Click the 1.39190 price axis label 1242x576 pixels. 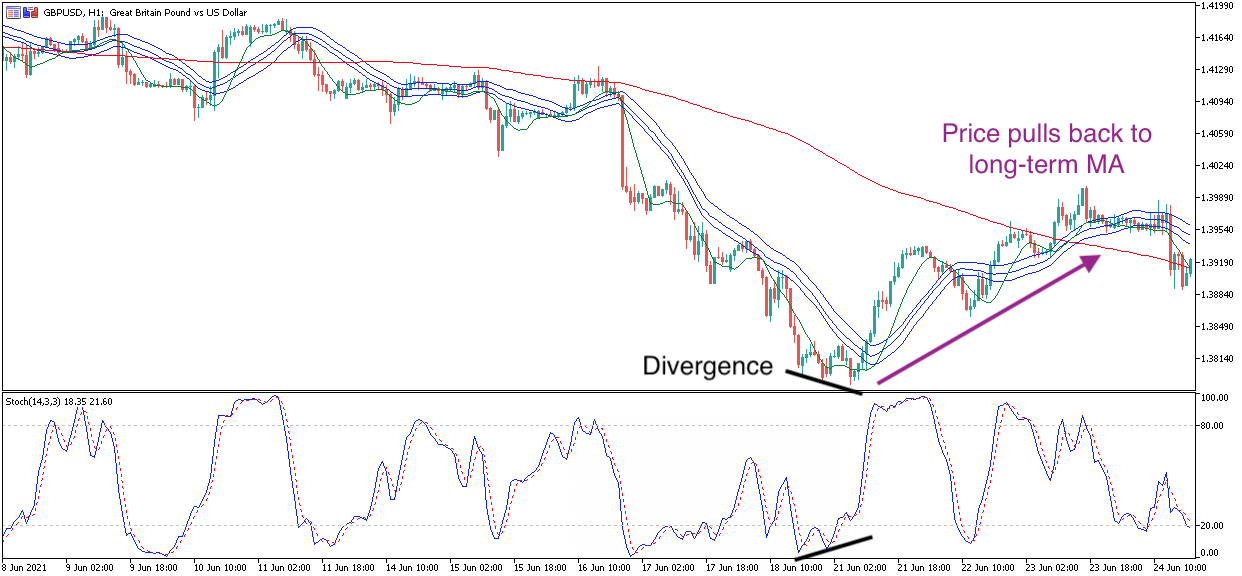click(x=1215, y=263)
